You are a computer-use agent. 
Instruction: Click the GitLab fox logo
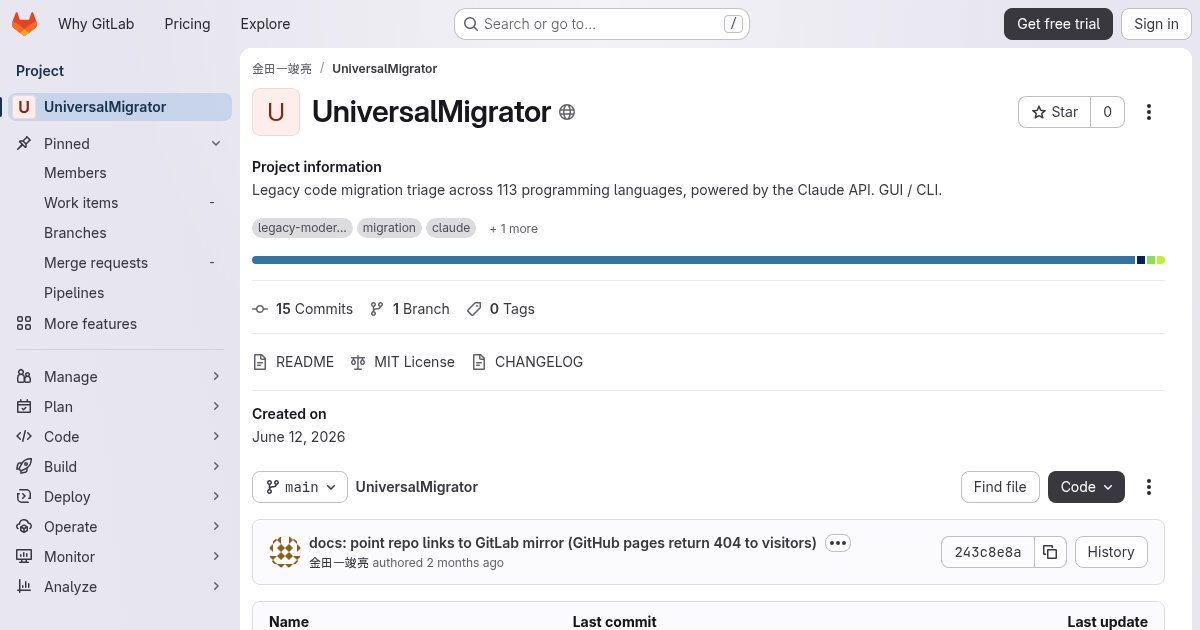pos(24,24)
